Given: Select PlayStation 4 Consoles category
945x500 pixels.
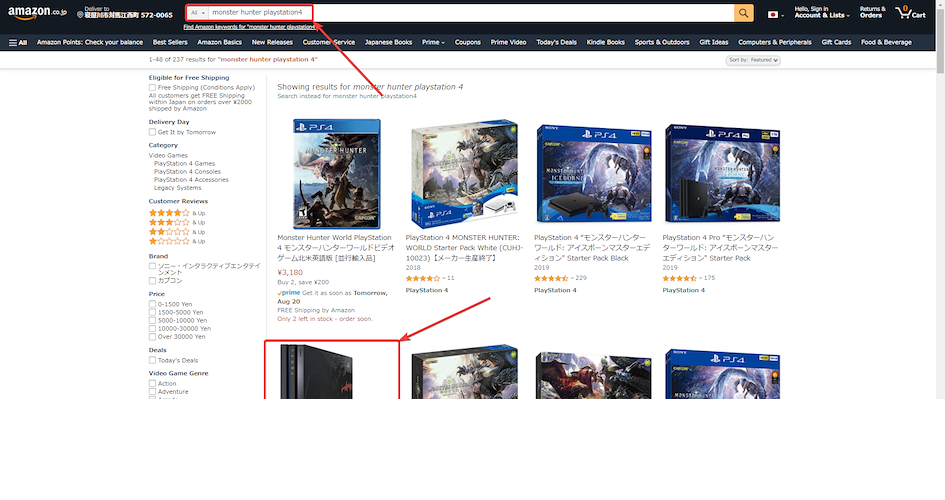Looking at the screenshot, I should pyautogui.click(x=187, y=172).
